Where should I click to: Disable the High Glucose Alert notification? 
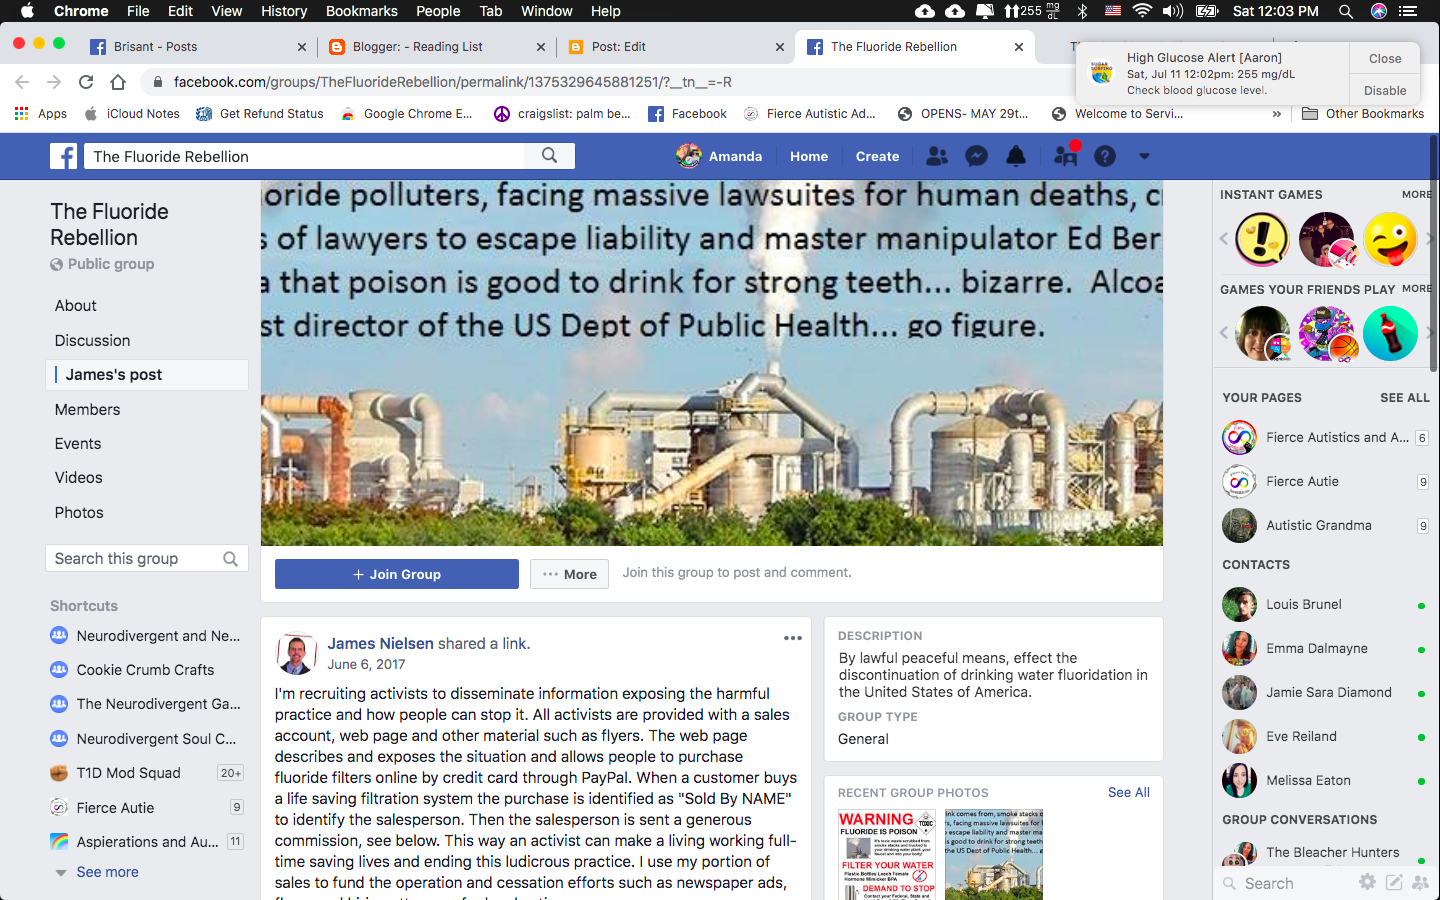coord(1384,90)
